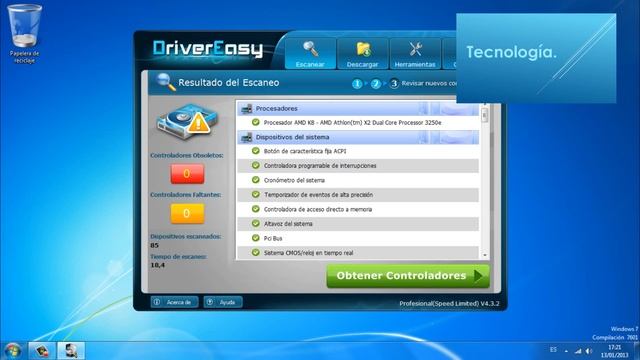Select 'Altavoz del sistema' text
Viewport: 640px width, 360px height.
(x=288, y=224)
